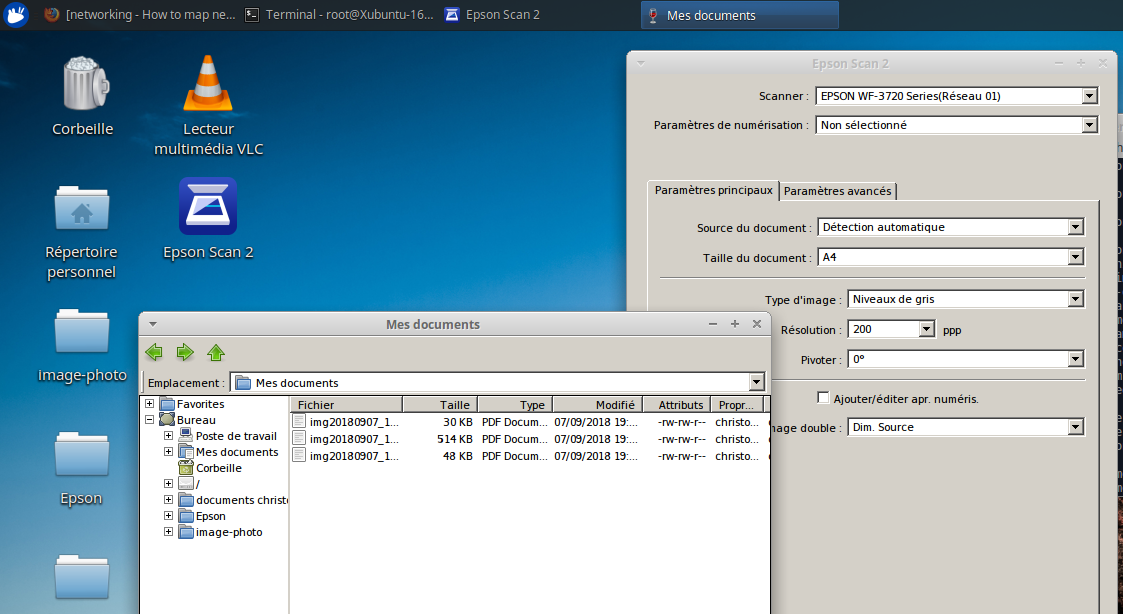1123x614 pixels.
Task: Open the Scanner selection dropdown
Action: click(x=1090, y=96)
